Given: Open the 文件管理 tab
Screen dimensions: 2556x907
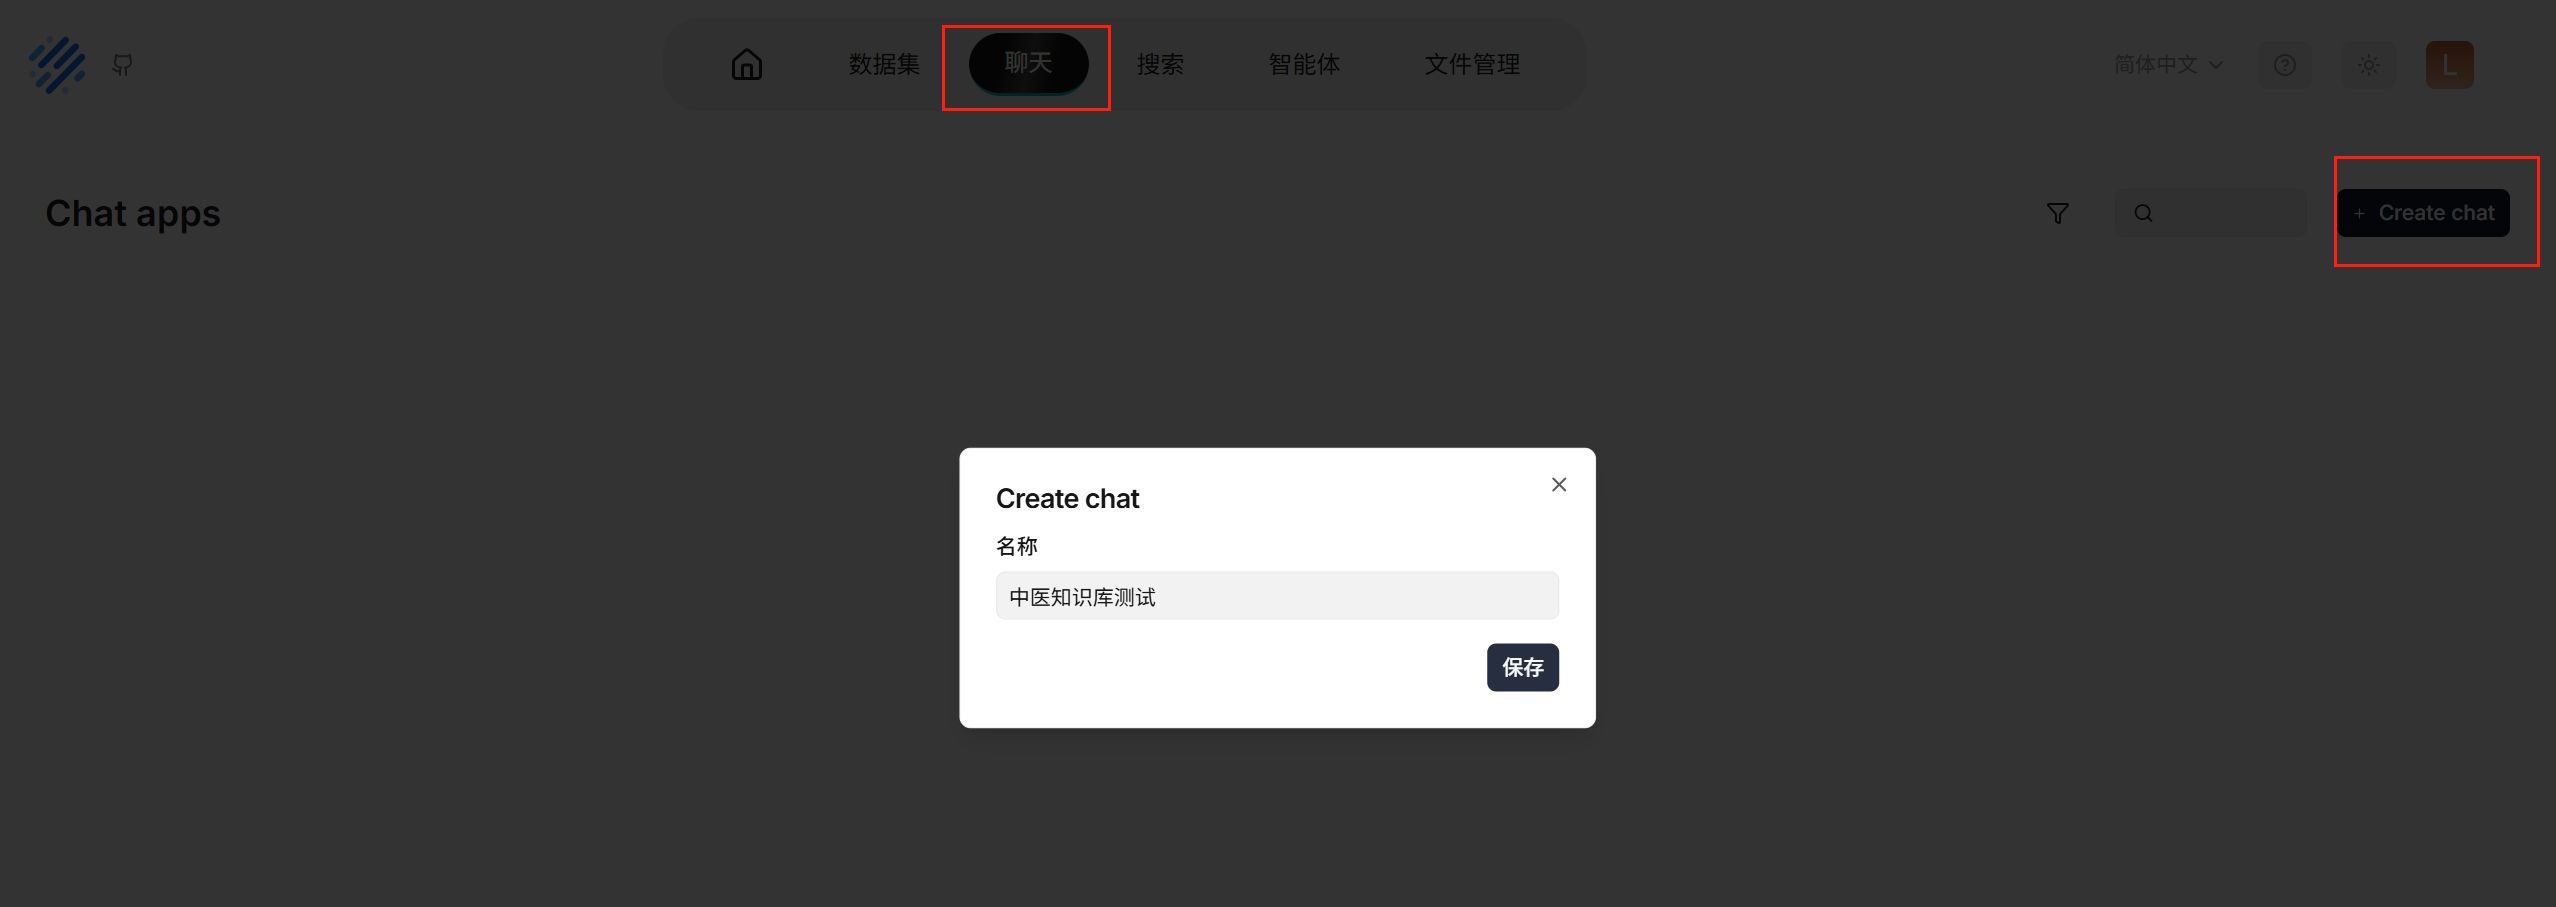Looking at the screenshot, I should tap(1472, 65).
